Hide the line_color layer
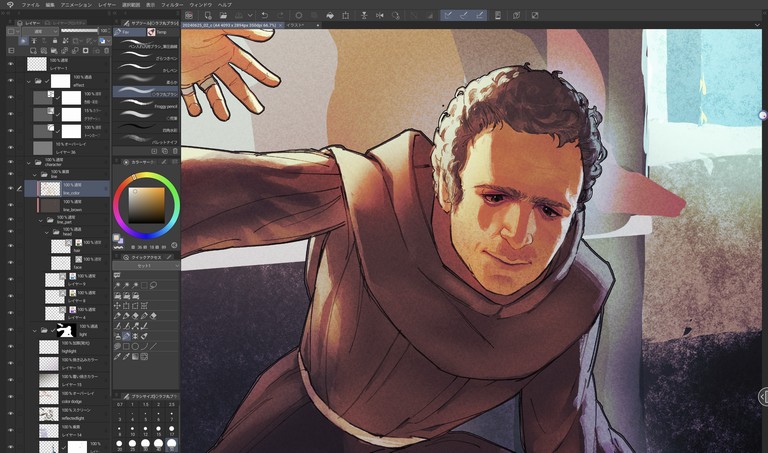 (10, 189)
